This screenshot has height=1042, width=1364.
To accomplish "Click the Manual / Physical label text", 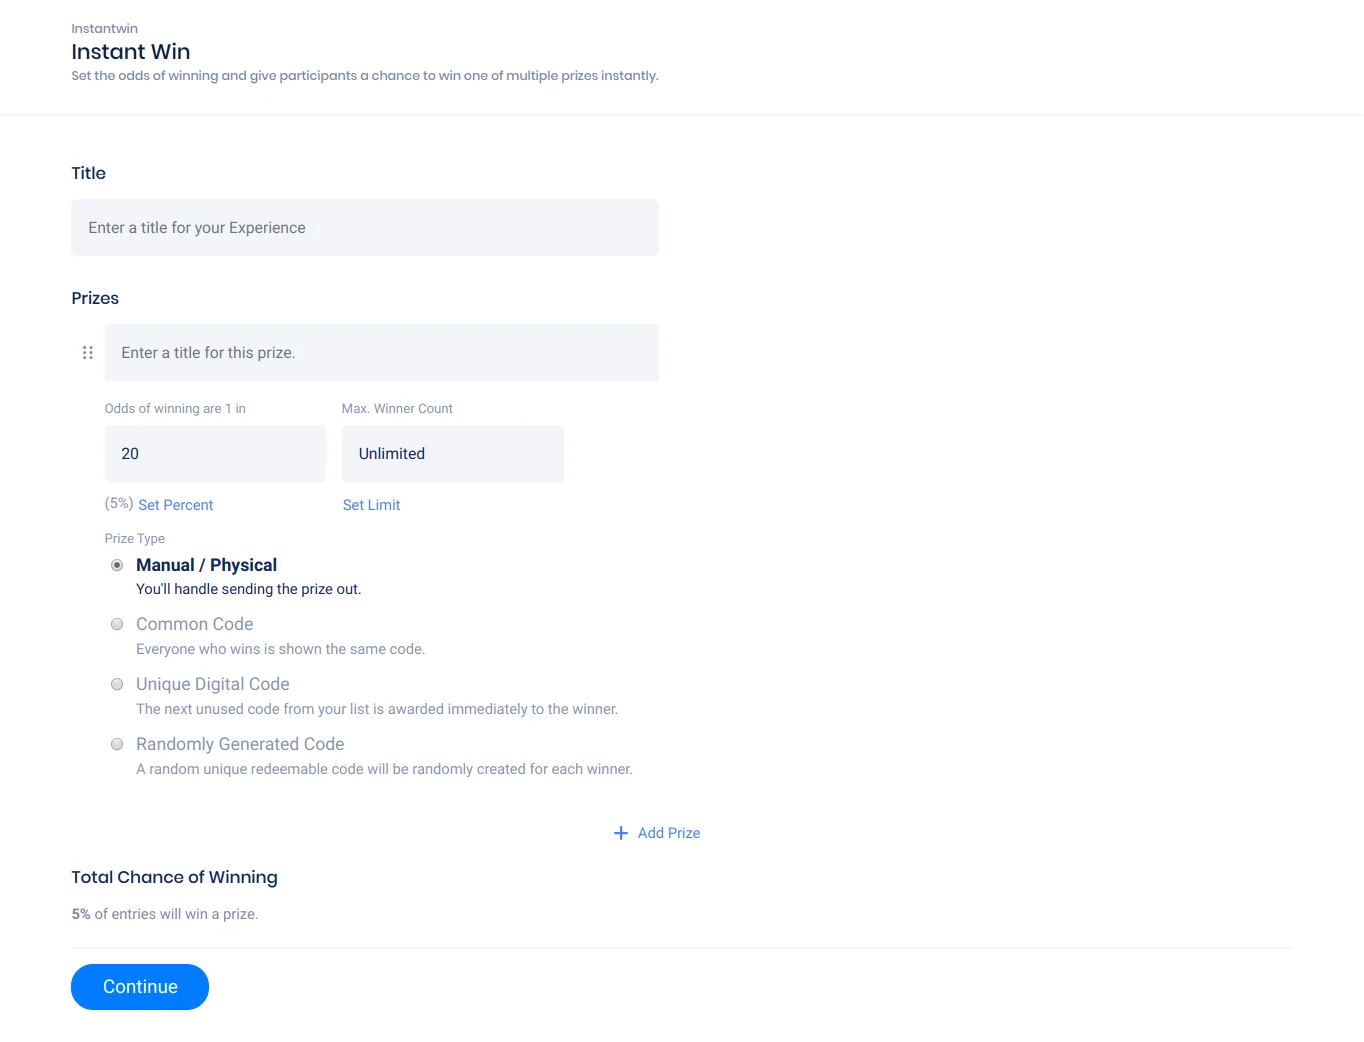I will (206, 565).
